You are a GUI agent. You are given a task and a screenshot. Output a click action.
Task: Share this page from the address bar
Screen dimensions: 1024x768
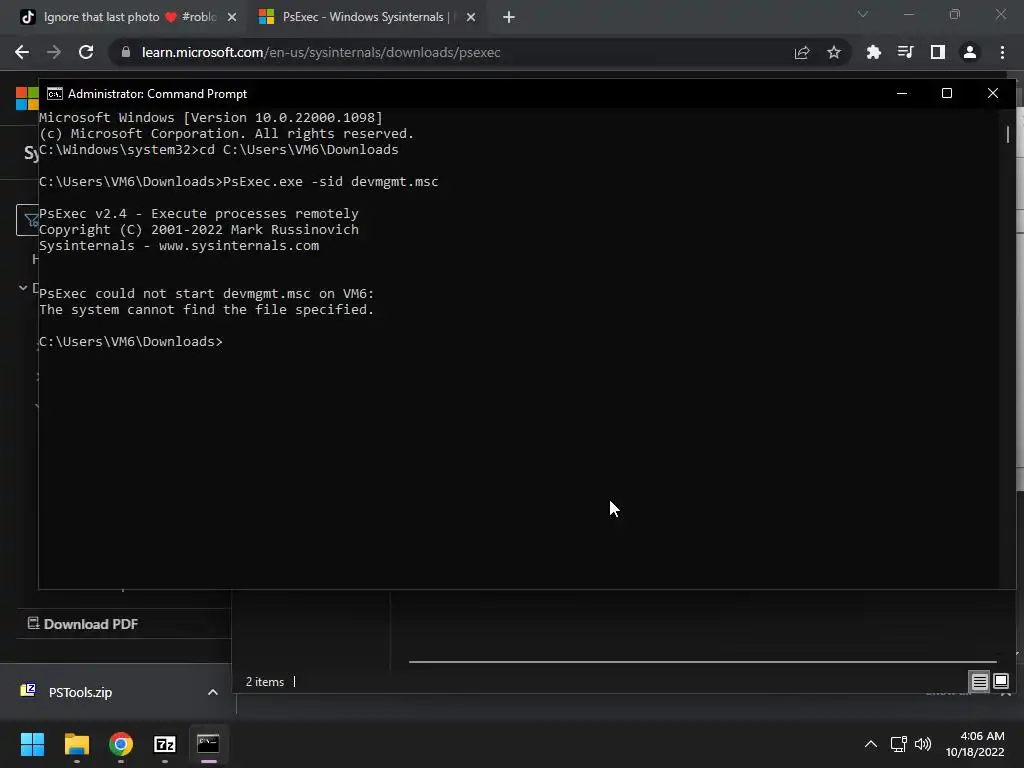click(802, 52)
